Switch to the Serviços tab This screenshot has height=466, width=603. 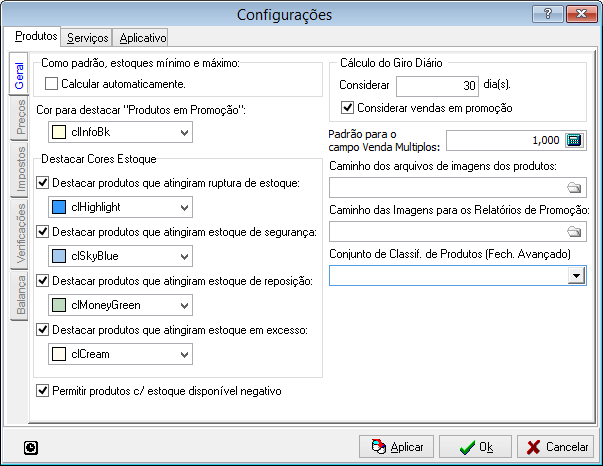87,38
